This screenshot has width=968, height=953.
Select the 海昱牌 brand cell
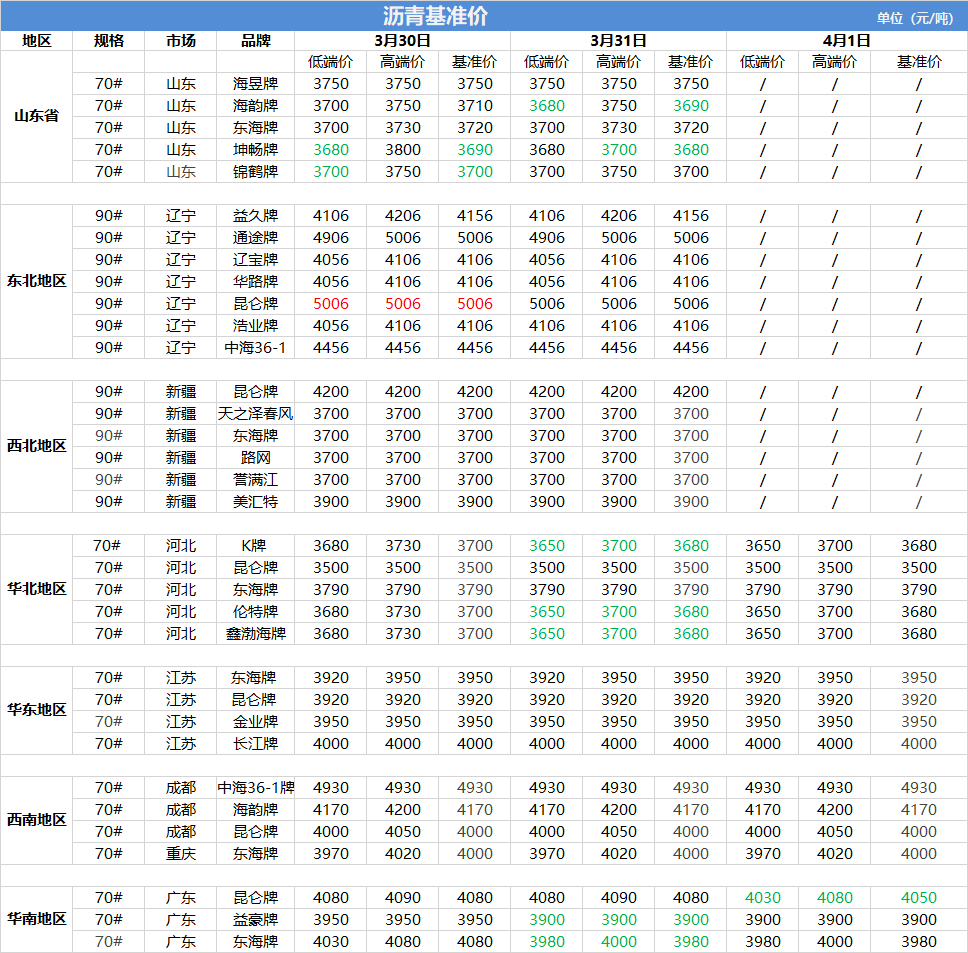pyautogui.click(x=256, y=84)
